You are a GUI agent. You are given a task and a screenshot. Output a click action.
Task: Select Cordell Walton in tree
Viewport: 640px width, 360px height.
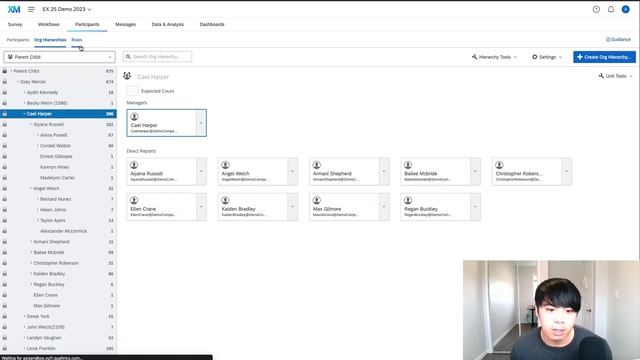55,146
